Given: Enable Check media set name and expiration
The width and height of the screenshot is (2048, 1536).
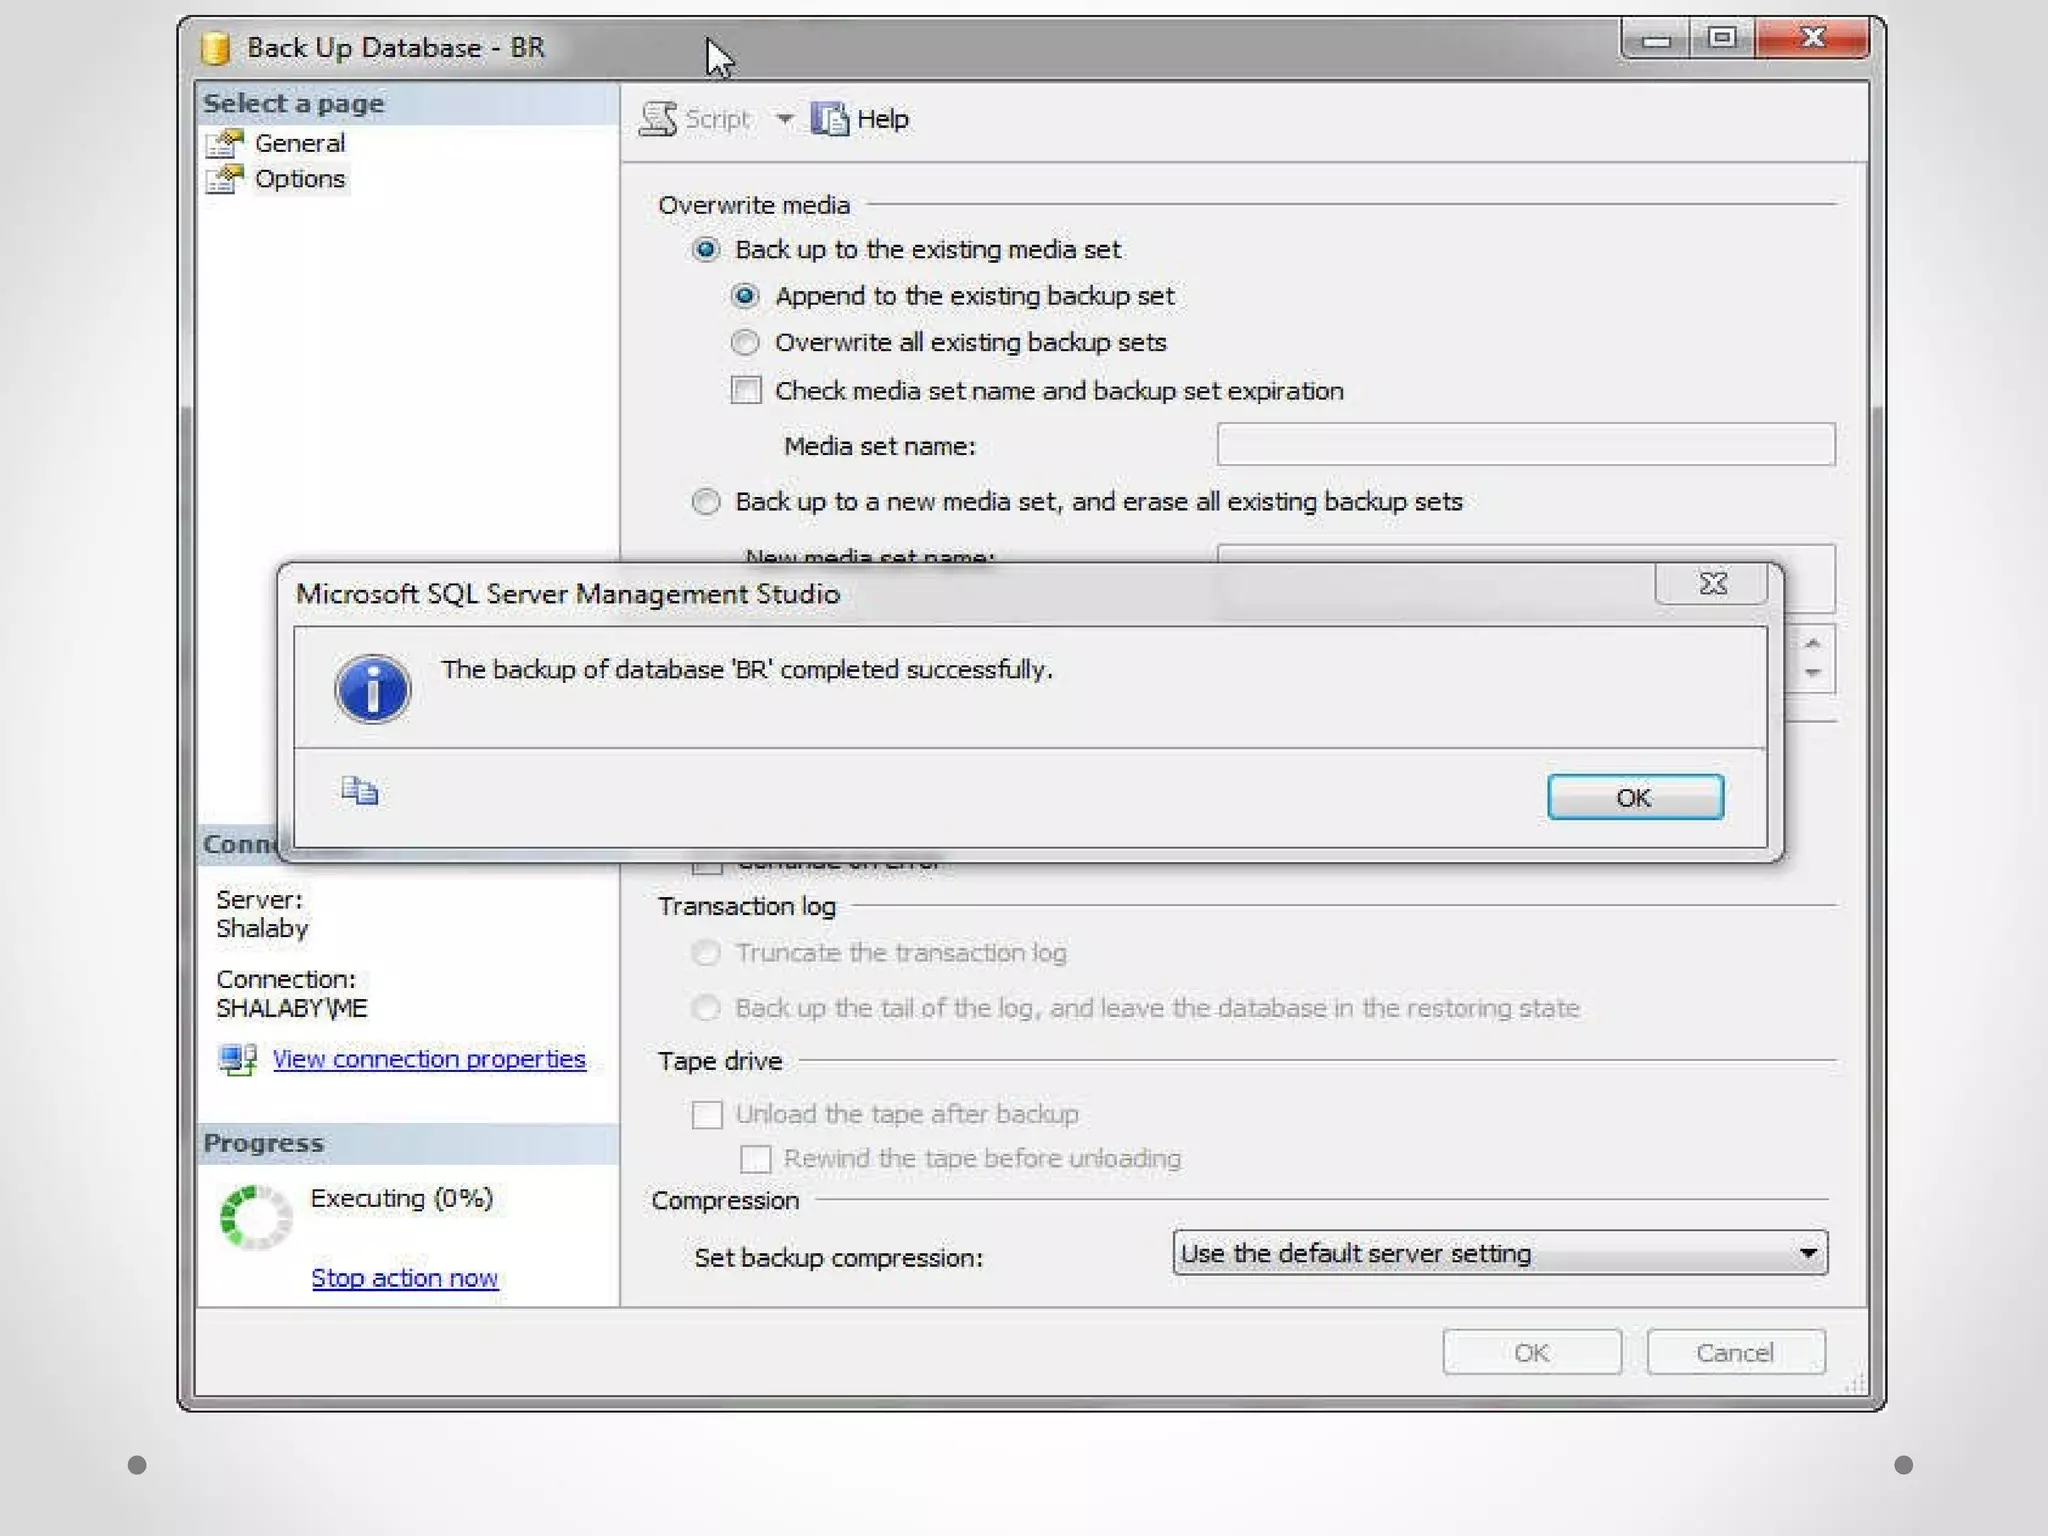Looking at the screenshot, I should click(746, 390).
